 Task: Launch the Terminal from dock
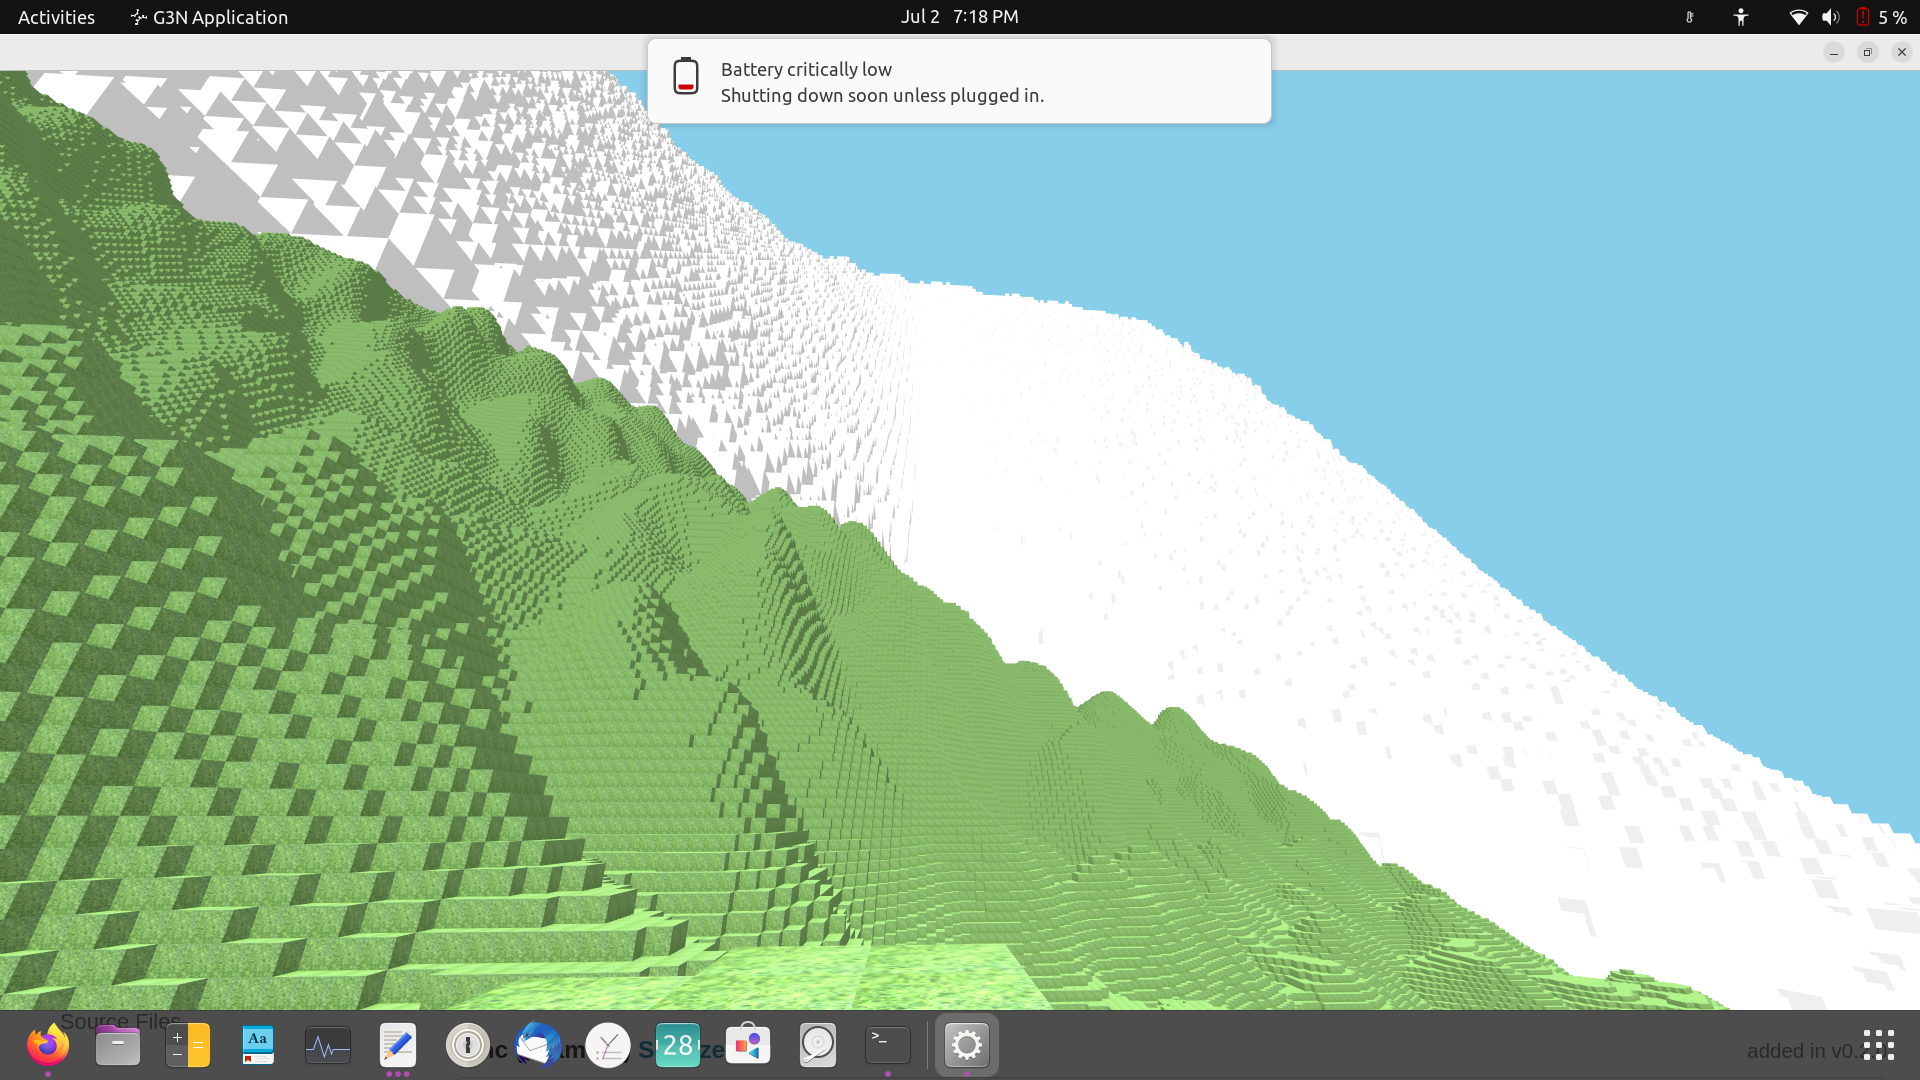pyautogui.click(x=888, y=1046)
